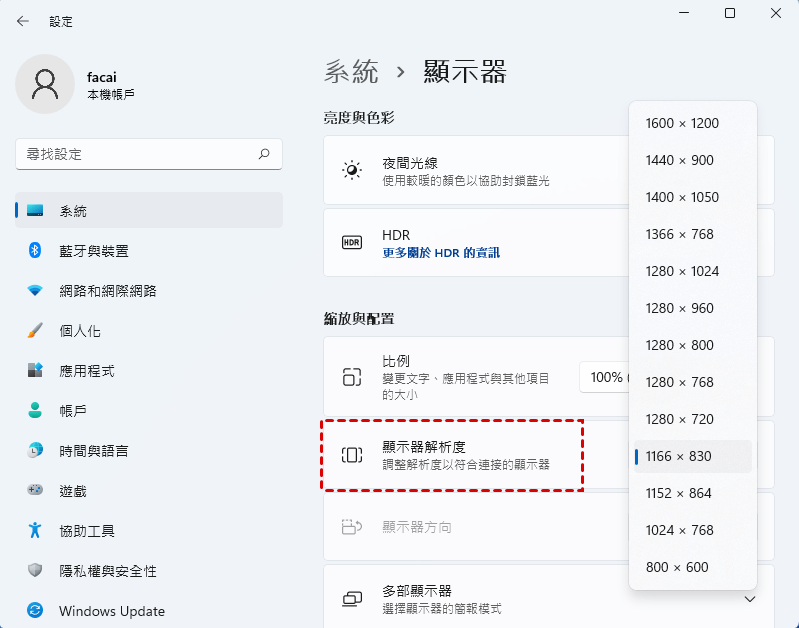This screenshot has width=799, height=628.
Task: Click the Apps (應用程式) sidebar icon
Action: click(x=35, y=371)
